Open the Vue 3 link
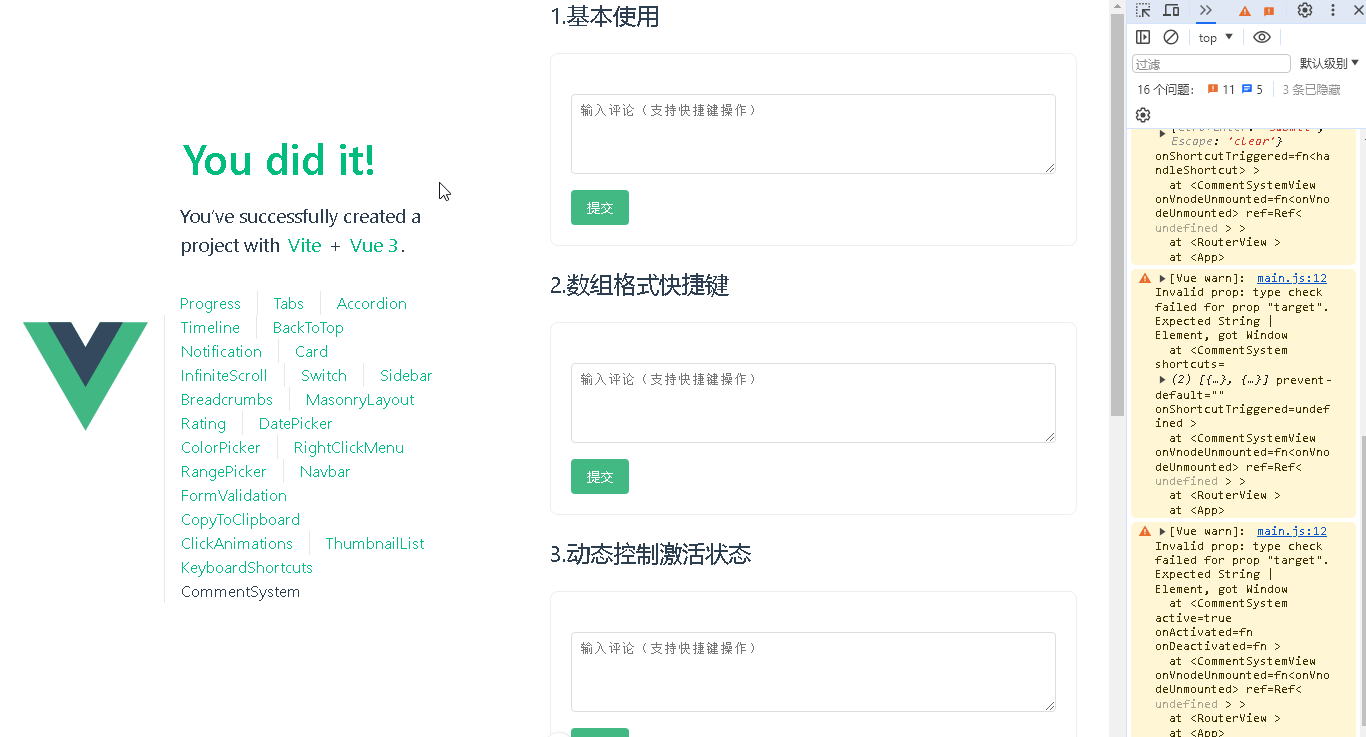 374,246
